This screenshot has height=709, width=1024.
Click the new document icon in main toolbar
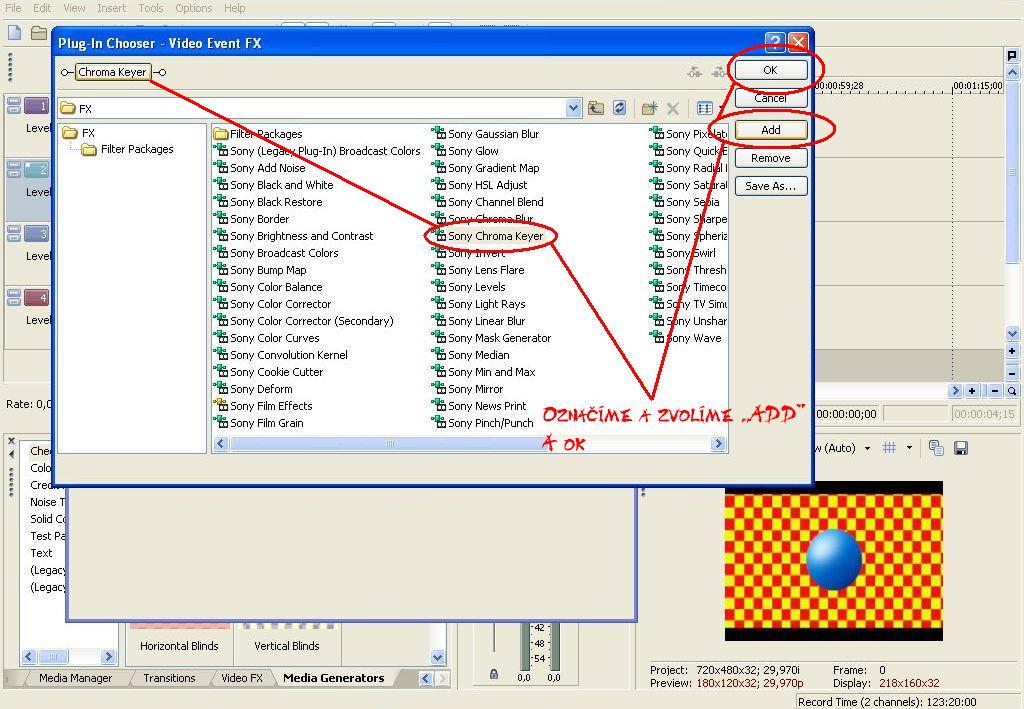[x=14, y=33]
